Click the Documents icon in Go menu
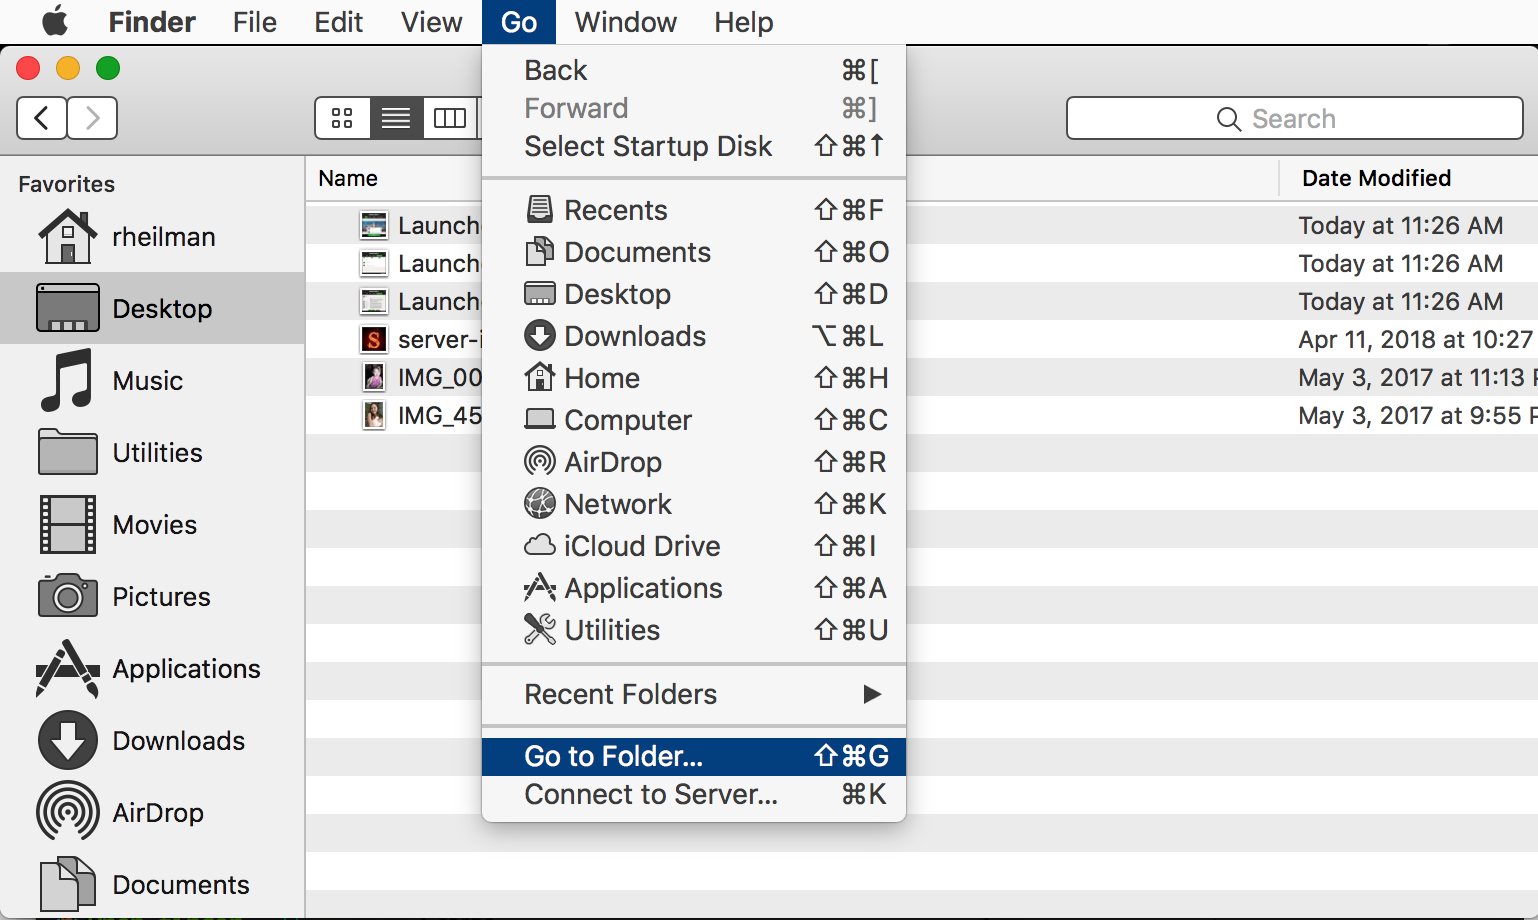The image size is (1538, 920). pos(540,251)
